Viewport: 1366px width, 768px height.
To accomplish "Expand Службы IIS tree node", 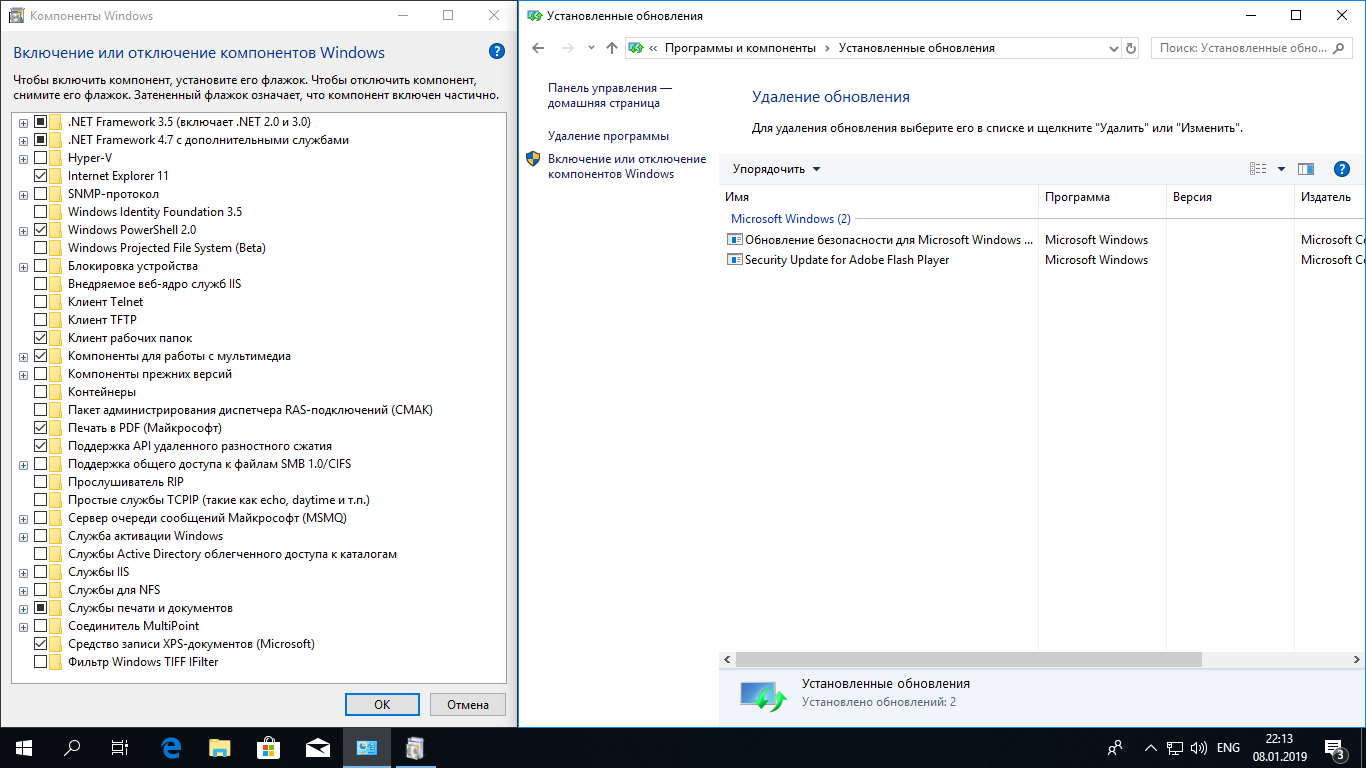I will (x=23, y=572).
